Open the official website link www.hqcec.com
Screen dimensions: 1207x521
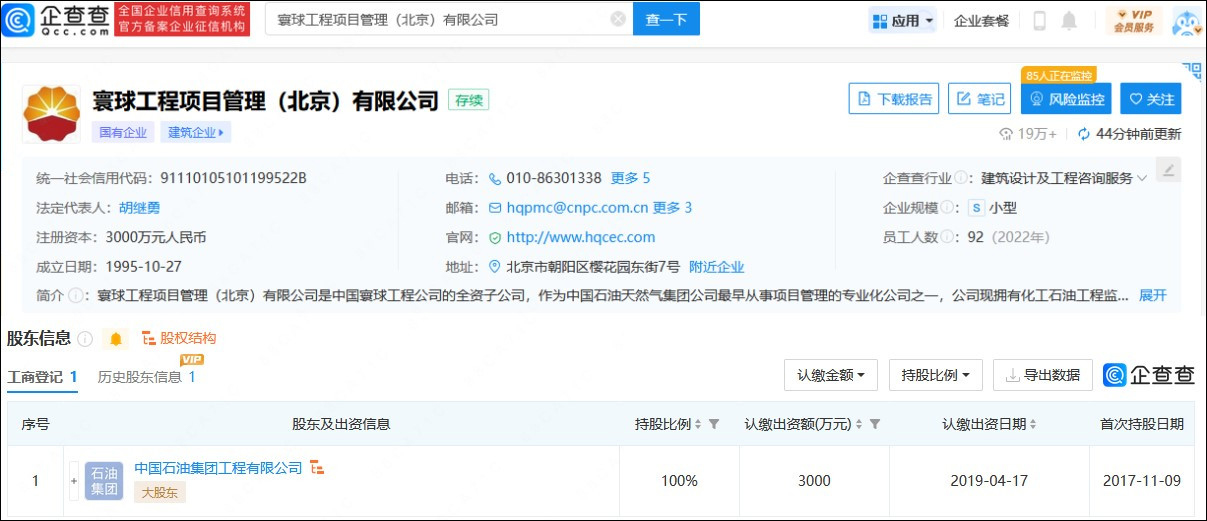pyautogui.click(x=580, y=238)
